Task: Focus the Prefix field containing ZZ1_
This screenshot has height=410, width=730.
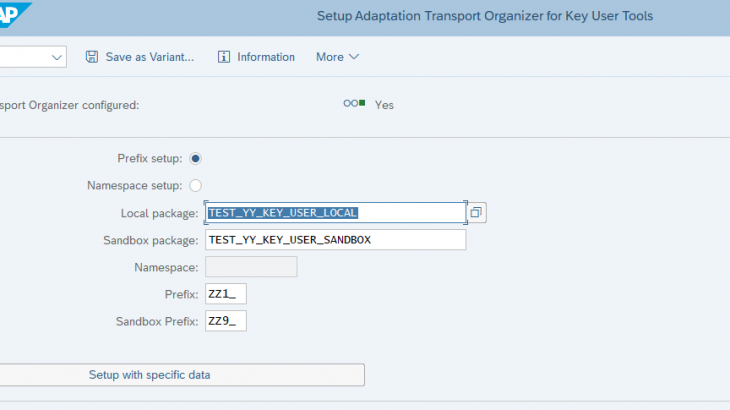Action: pyautogui.click(x=226, y=294)
